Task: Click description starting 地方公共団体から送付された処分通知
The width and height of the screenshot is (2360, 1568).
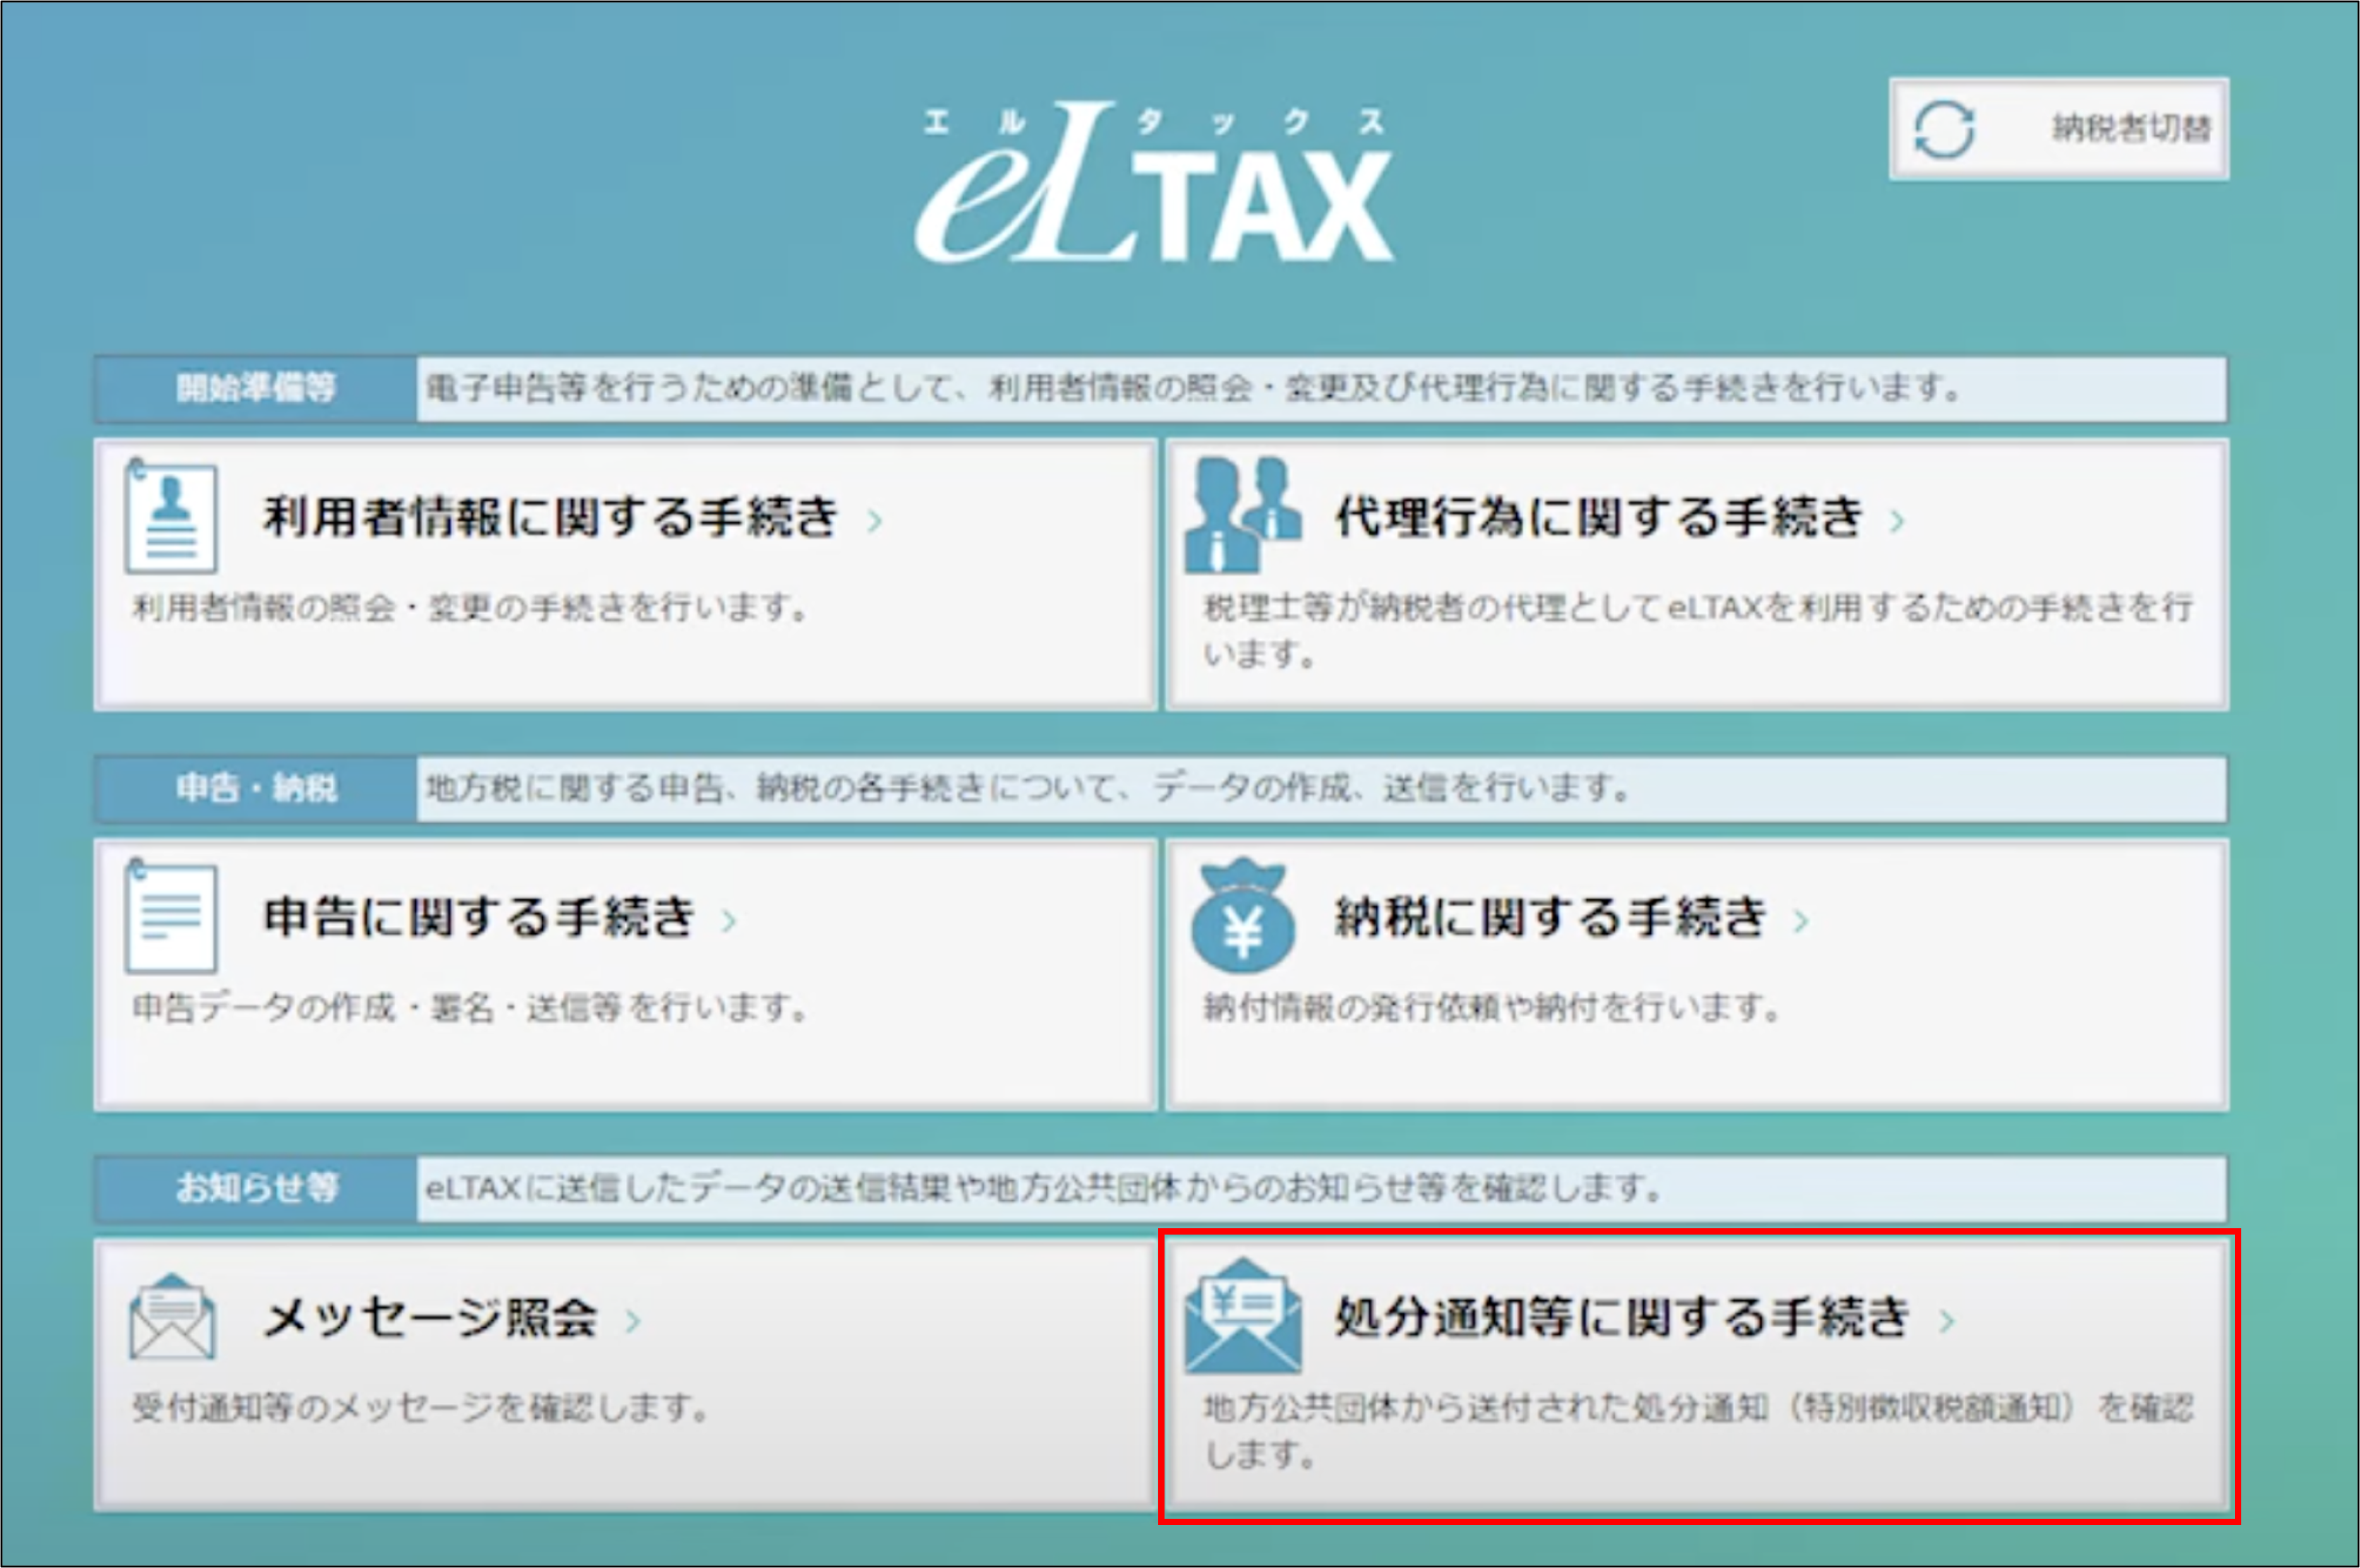Action: coord(1698,1431)
